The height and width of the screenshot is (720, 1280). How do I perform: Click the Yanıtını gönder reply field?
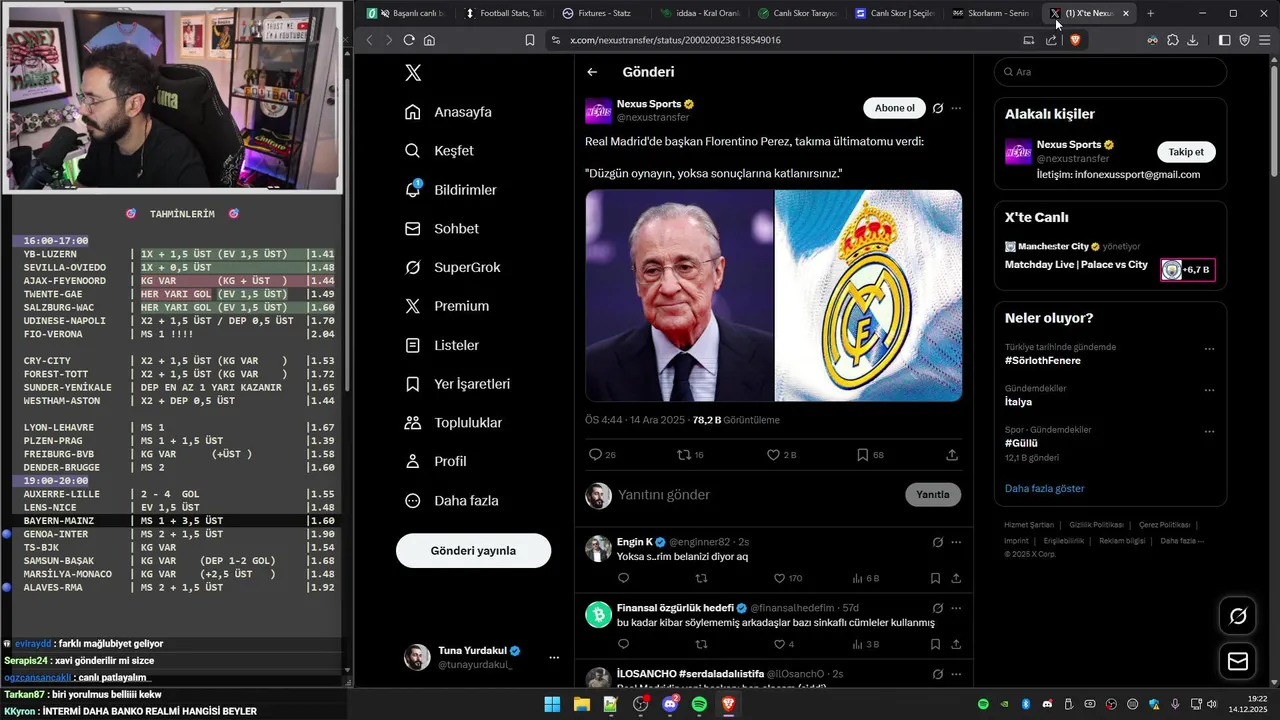tap(756, 495)
